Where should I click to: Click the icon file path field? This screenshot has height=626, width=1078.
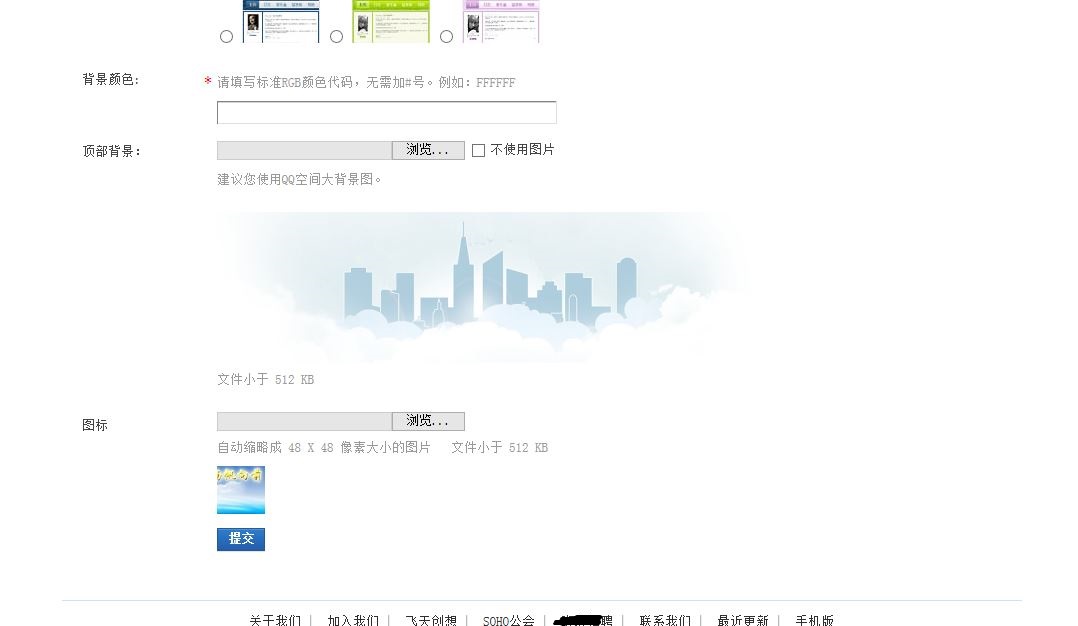point(305,421)
